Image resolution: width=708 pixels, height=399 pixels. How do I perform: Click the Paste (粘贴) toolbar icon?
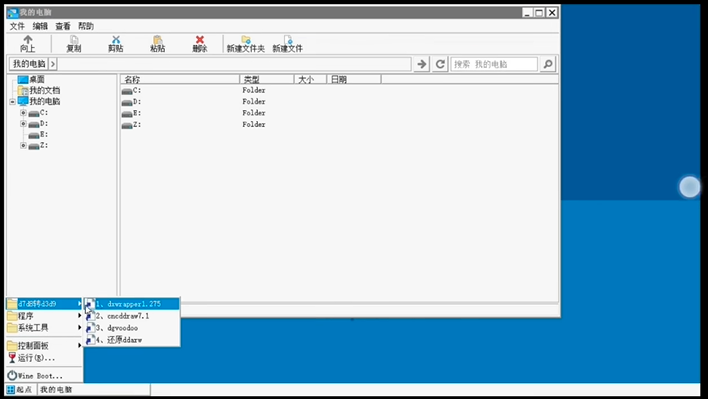click(158, 40)
